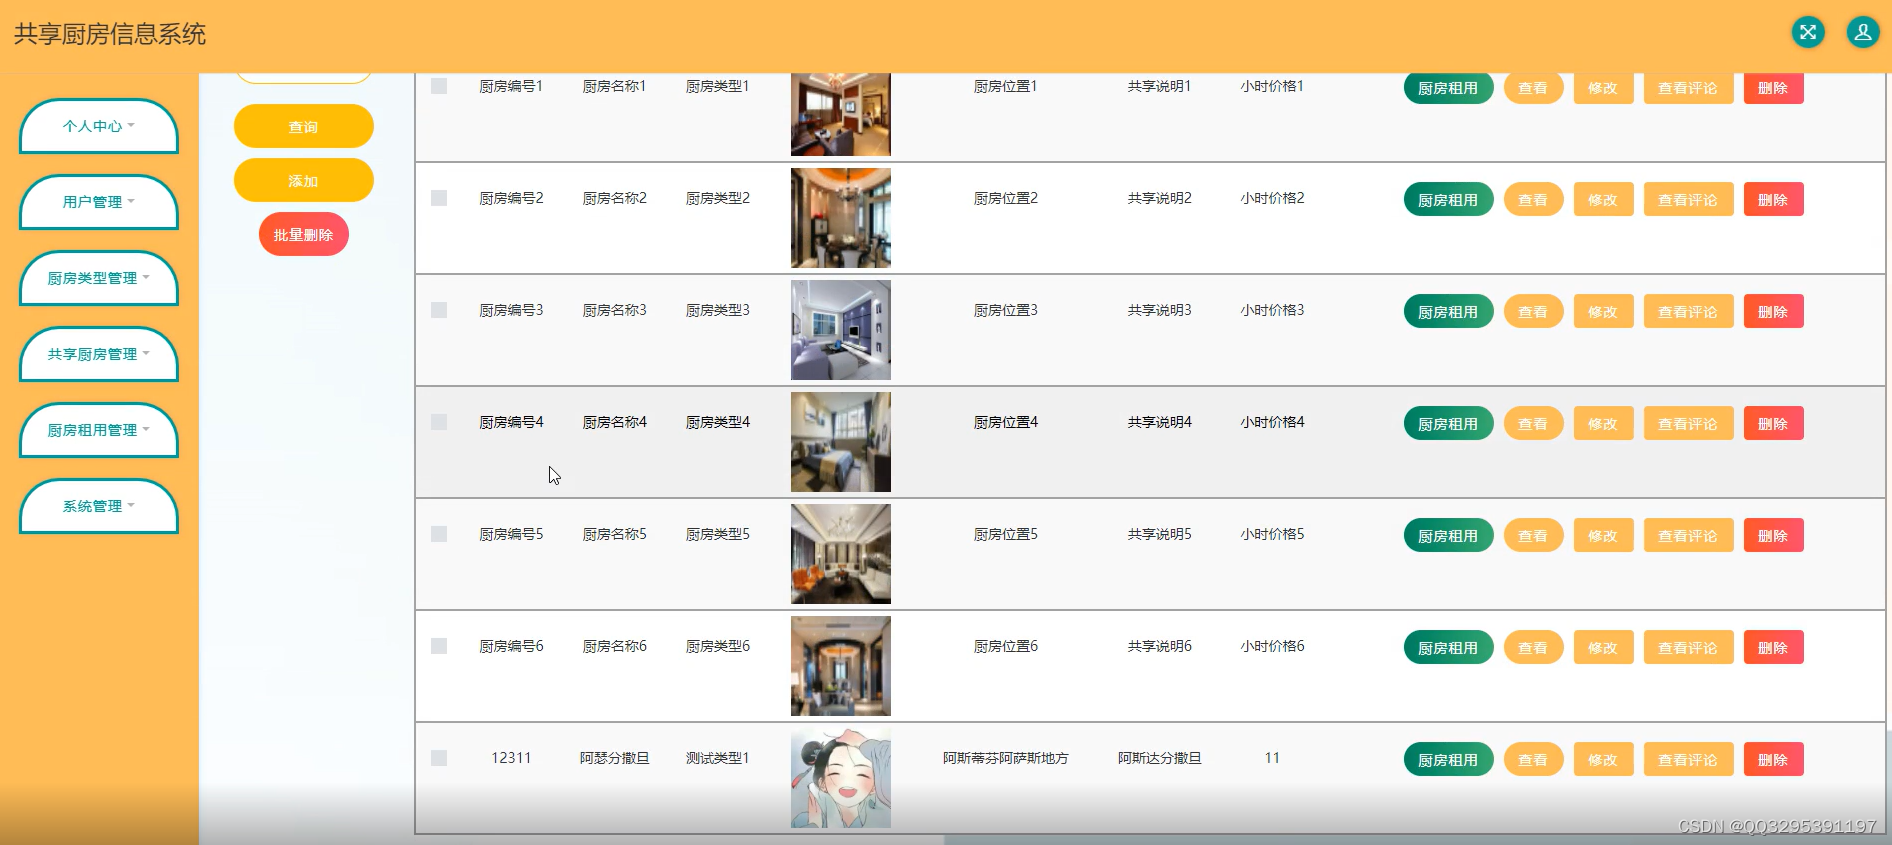Screen dimensions: 1892x845
Task: Open the cartoon girl thumbnail in row 12311
Action: pyautogui.click(x=841, y=778)
